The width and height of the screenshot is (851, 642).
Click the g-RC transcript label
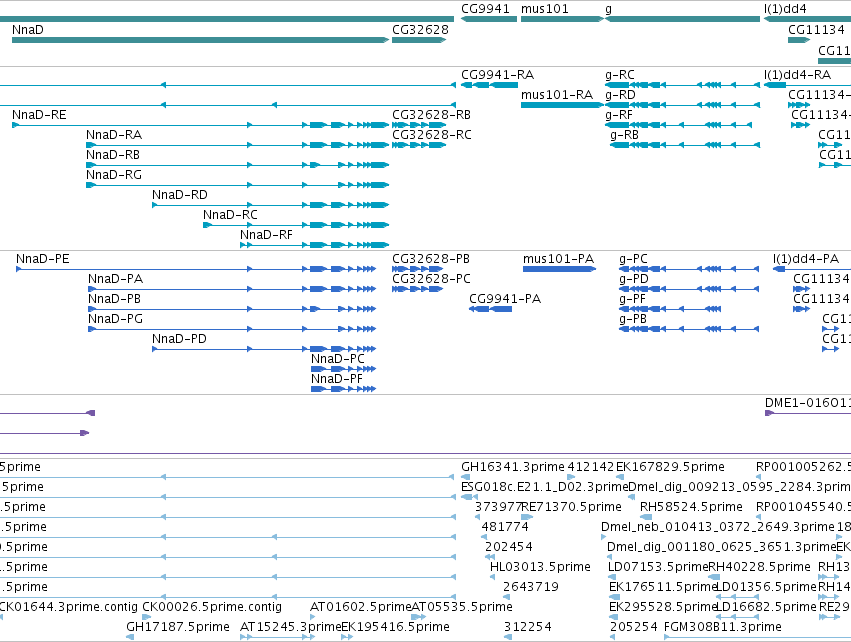(620, 75)
